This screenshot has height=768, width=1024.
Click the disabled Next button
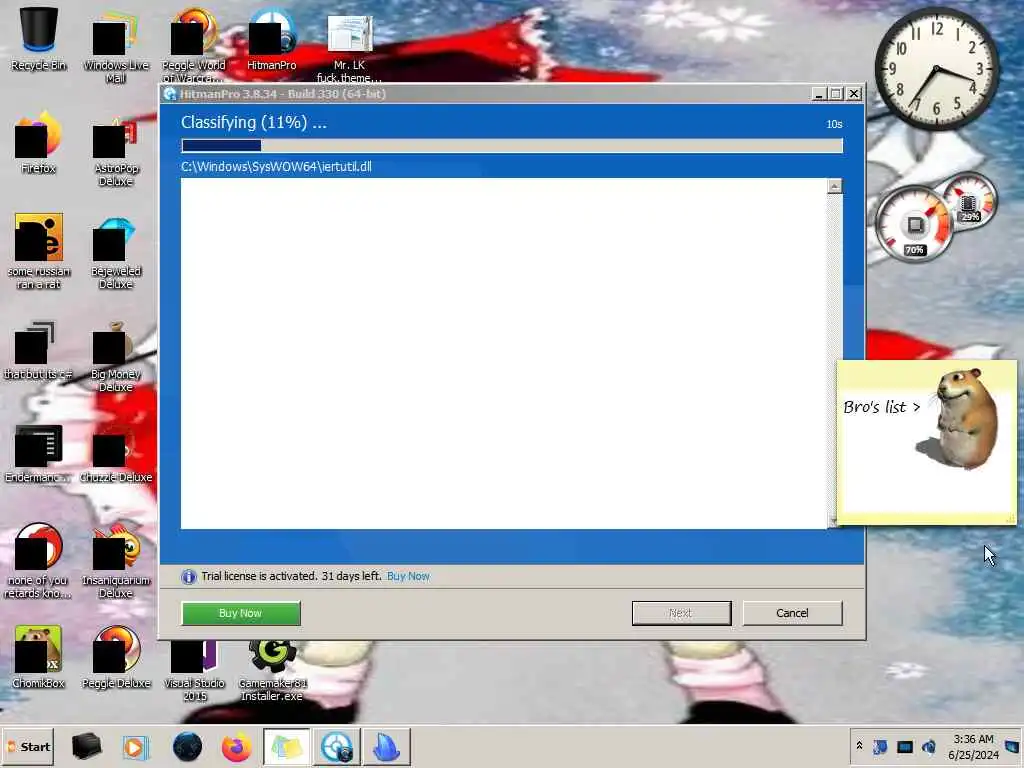point(681,613)
